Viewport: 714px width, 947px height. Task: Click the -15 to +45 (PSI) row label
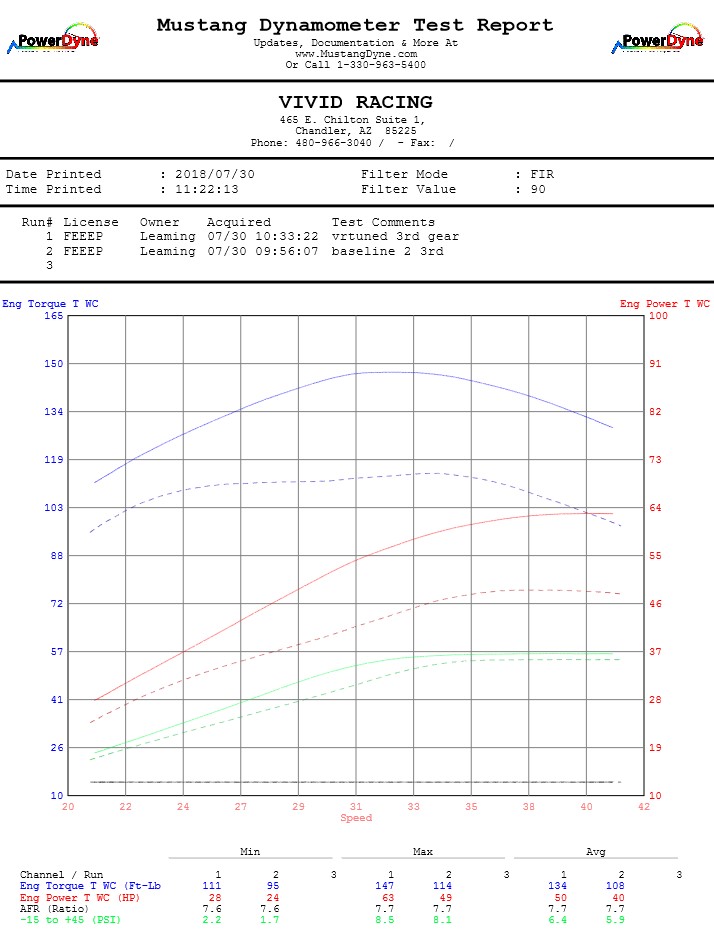pos(71,920)
